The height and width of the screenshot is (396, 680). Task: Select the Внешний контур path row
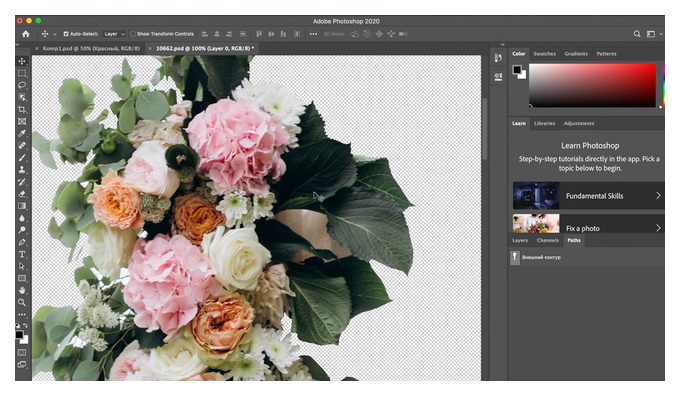coord(586,257)
